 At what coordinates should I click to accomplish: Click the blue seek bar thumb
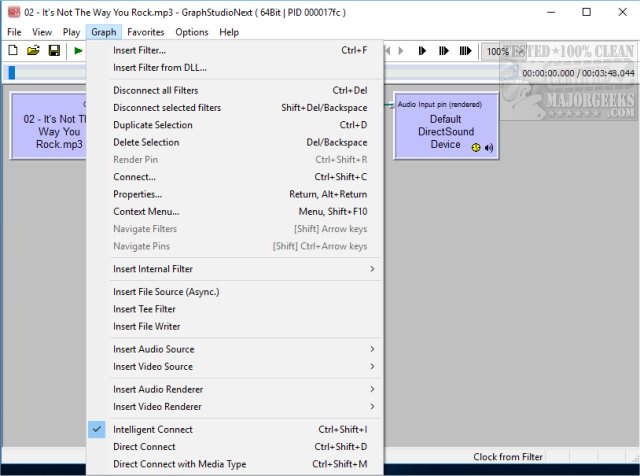tap(12, 73)
